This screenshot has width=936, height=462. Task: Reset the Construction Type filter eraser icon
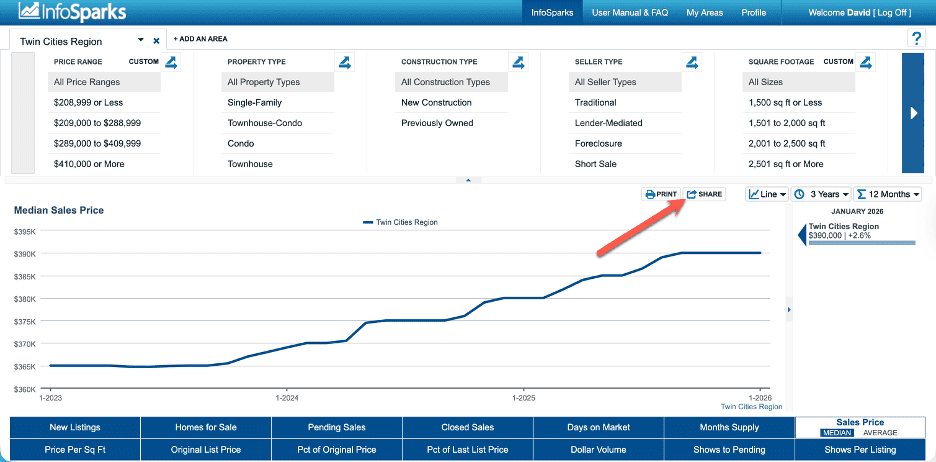518,62
